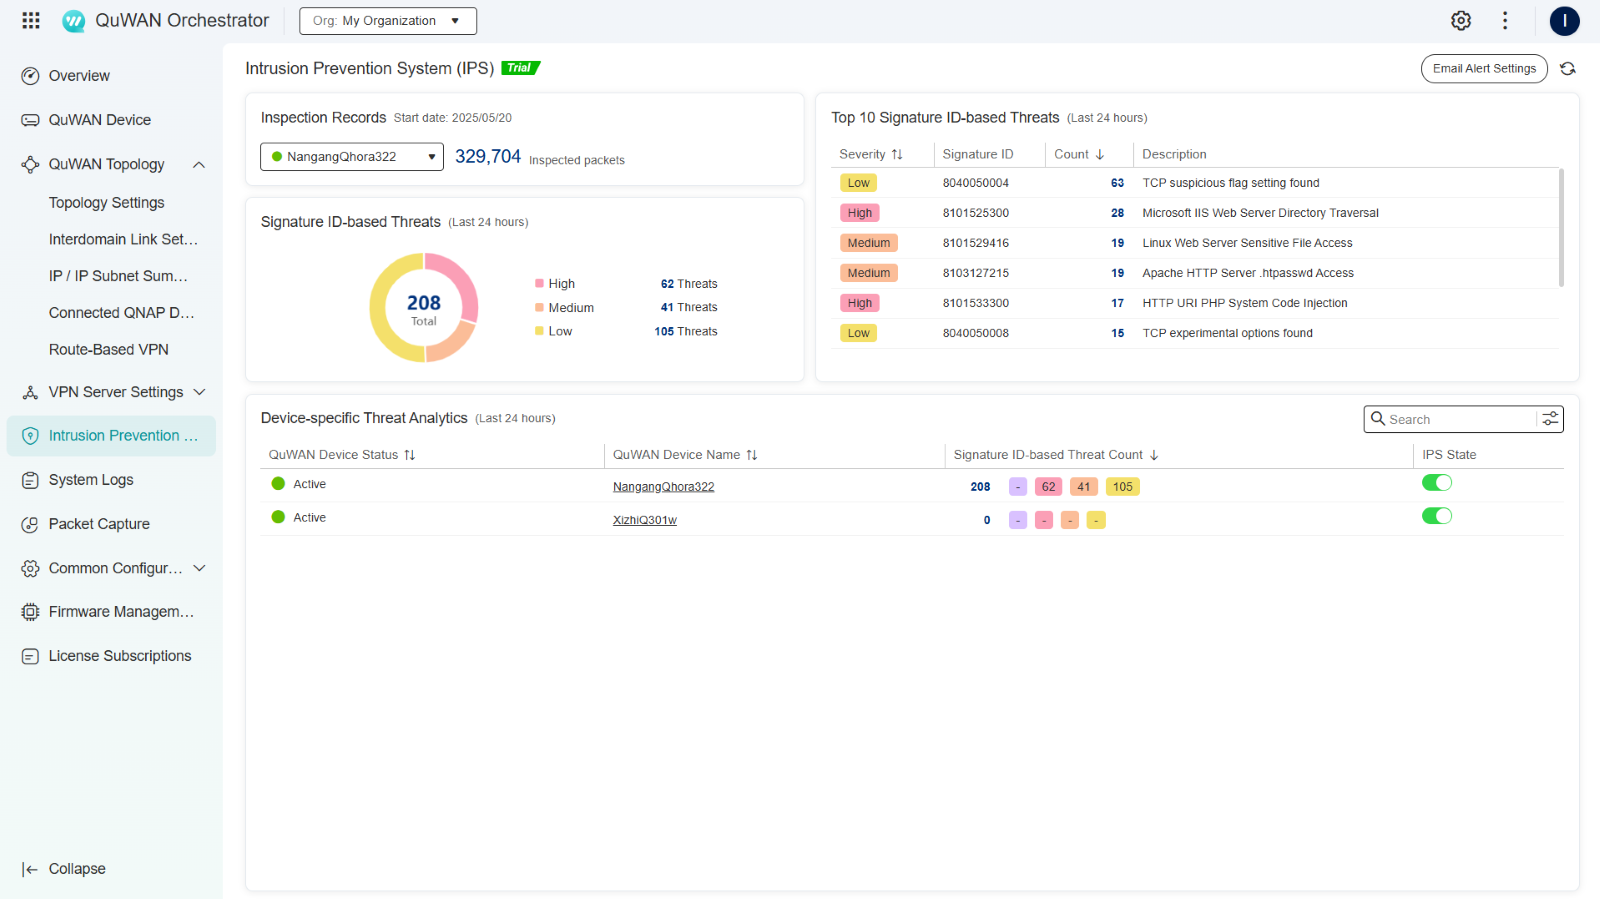Click the Signature ID column header
Screen dimensions: 1600x899
pyautogui.click(x=978, y=154)
